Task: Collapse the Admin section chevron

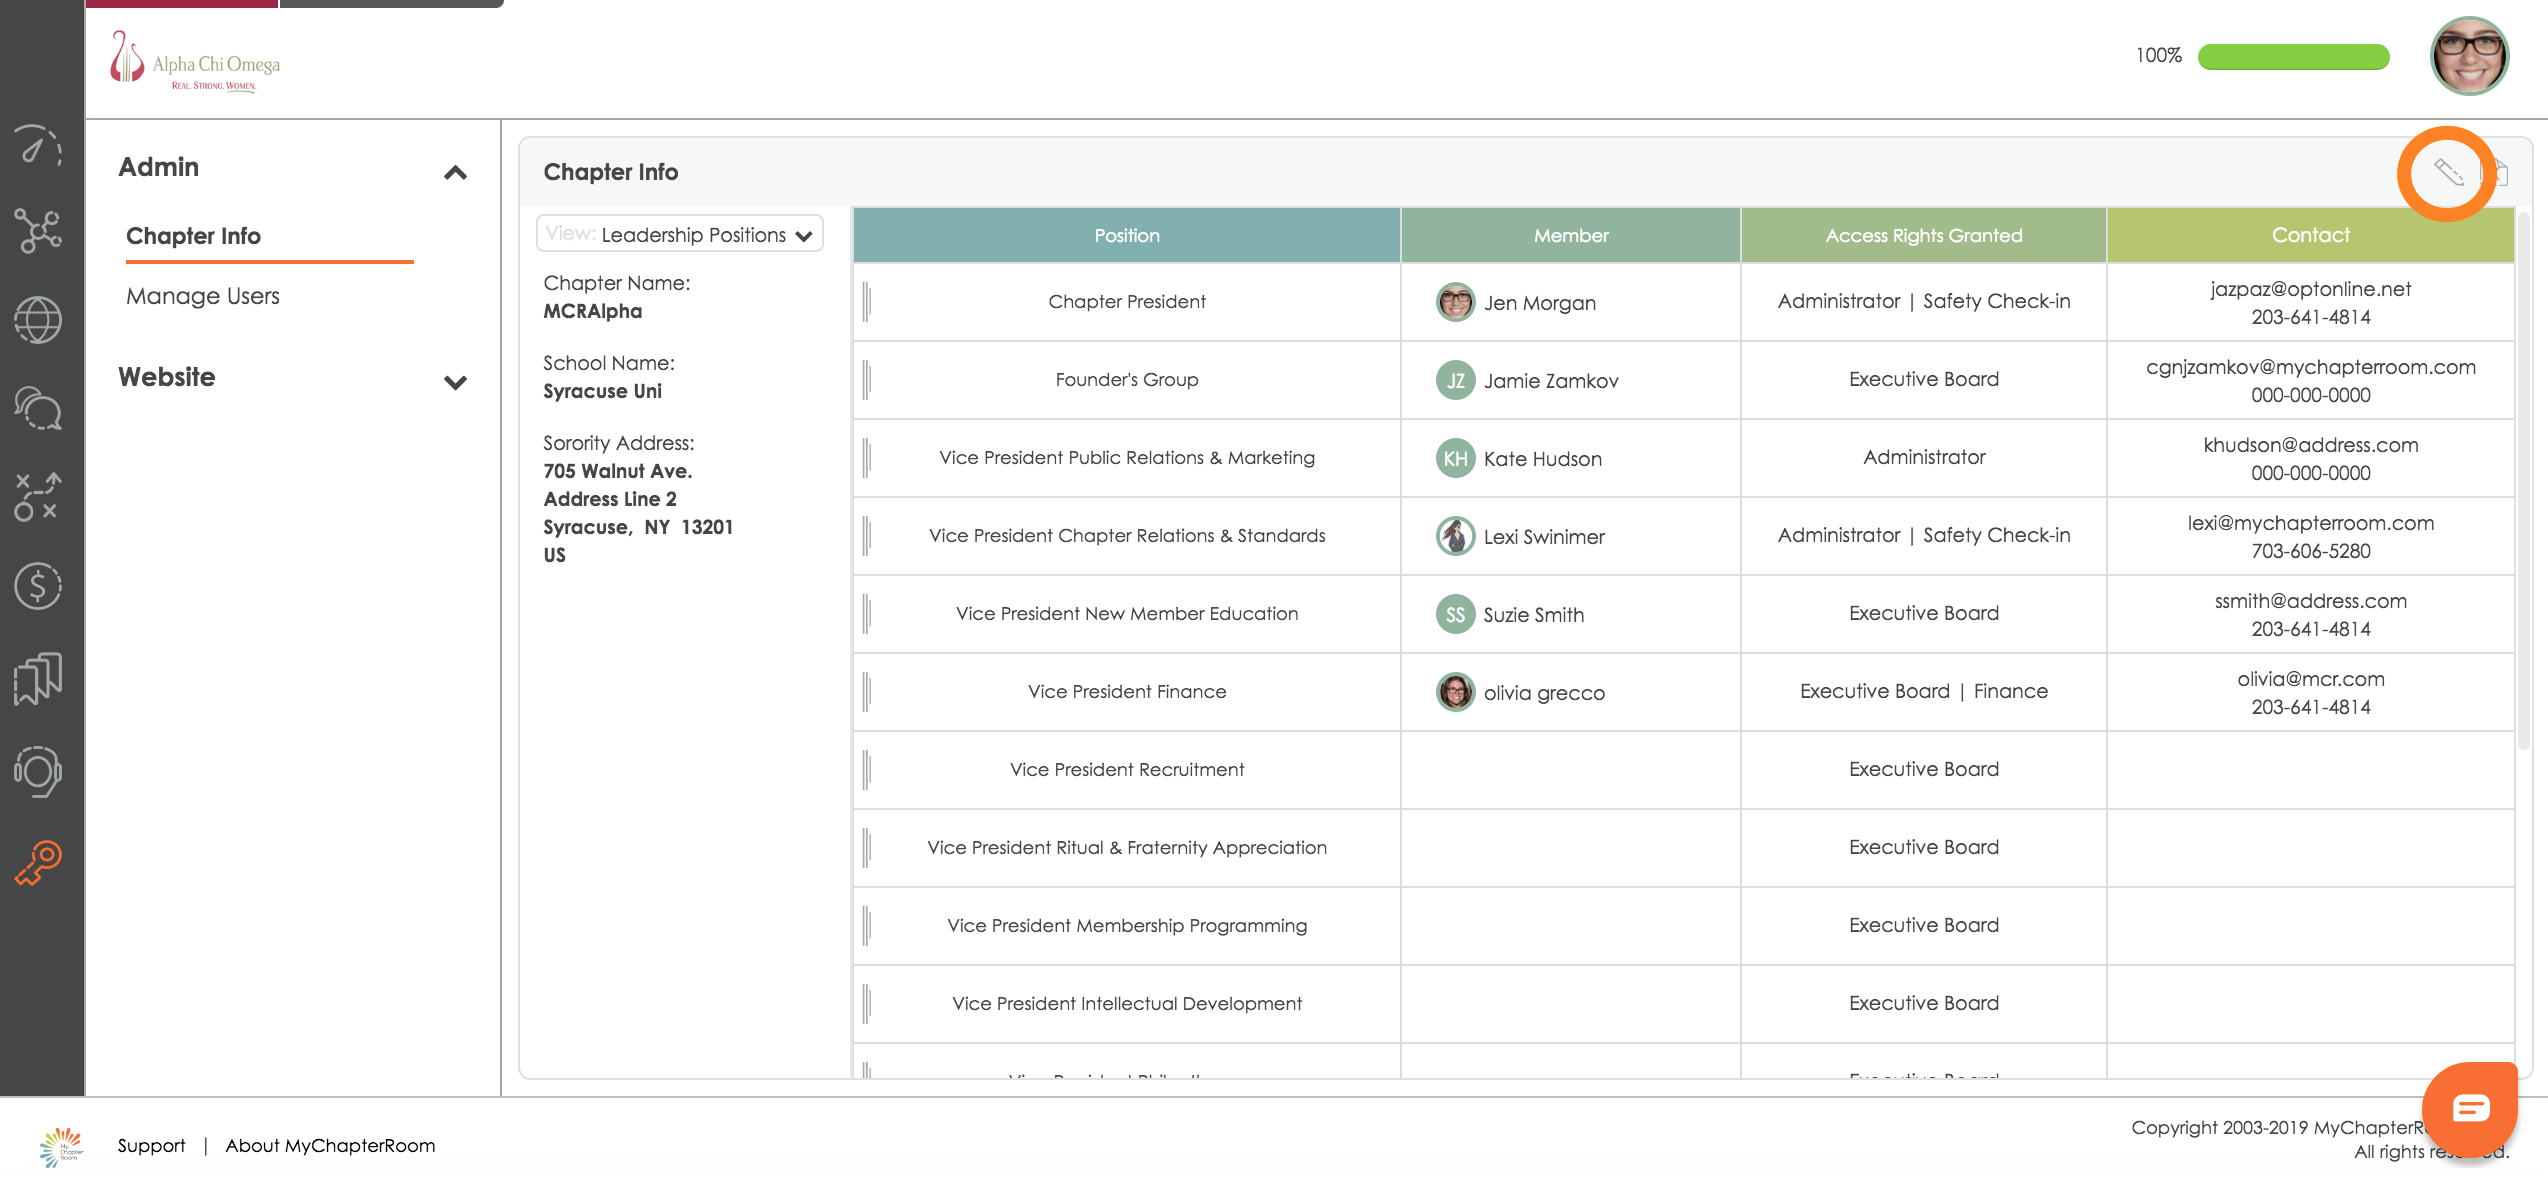Action: click(455, 173)
